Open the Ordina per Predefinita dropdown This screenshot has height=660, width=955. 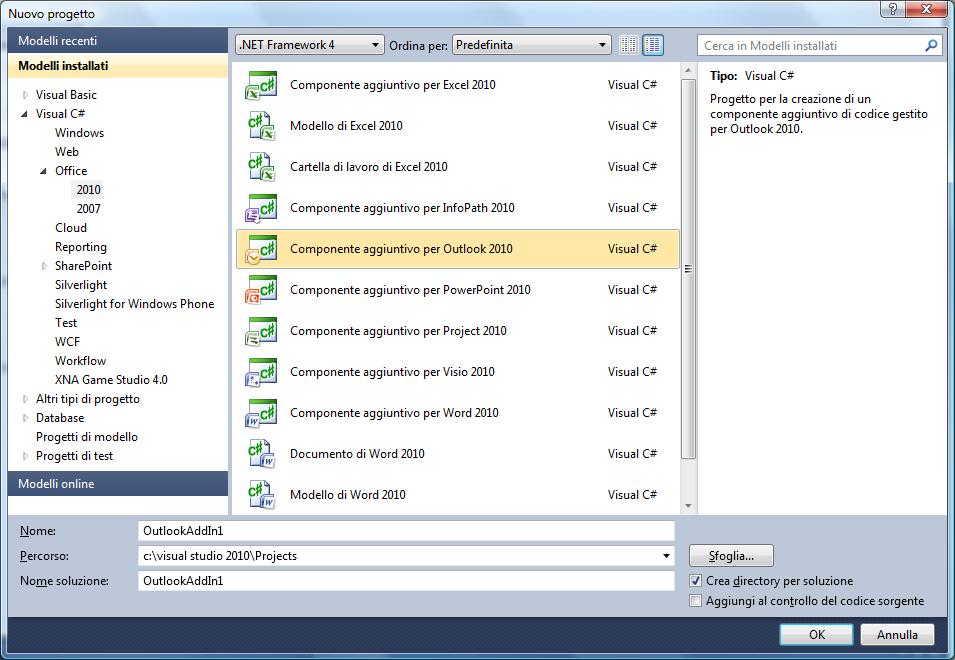(532, 45)
